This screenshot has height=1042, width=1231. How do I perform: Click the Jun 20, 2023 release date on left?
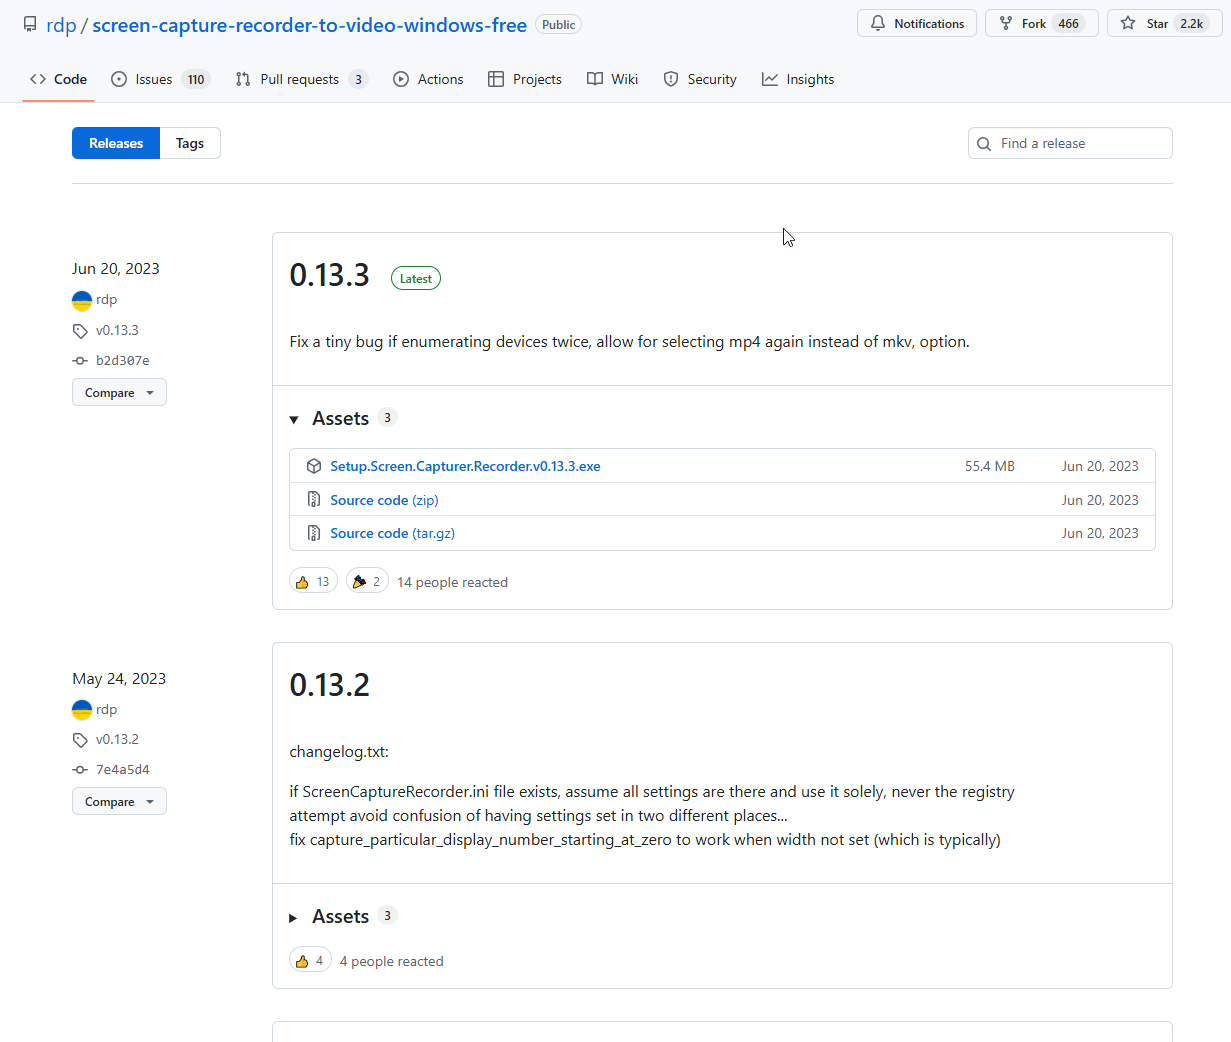pos(116,268)
